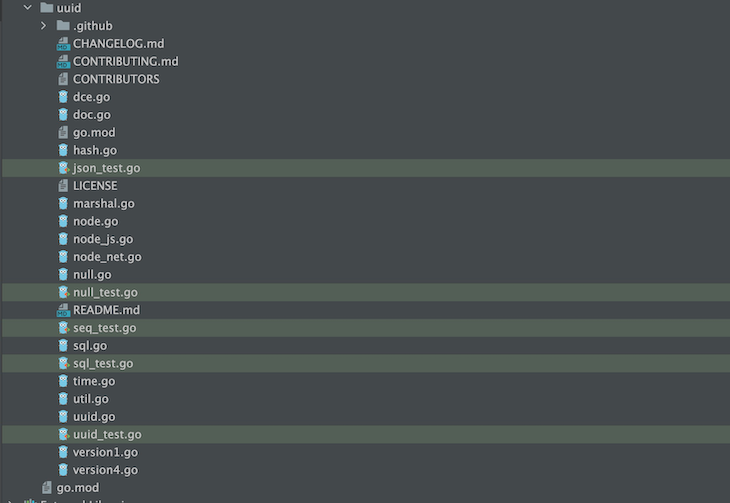Select the root-level go.mod at bottom
730x503 pixels.
coord(77,488)
